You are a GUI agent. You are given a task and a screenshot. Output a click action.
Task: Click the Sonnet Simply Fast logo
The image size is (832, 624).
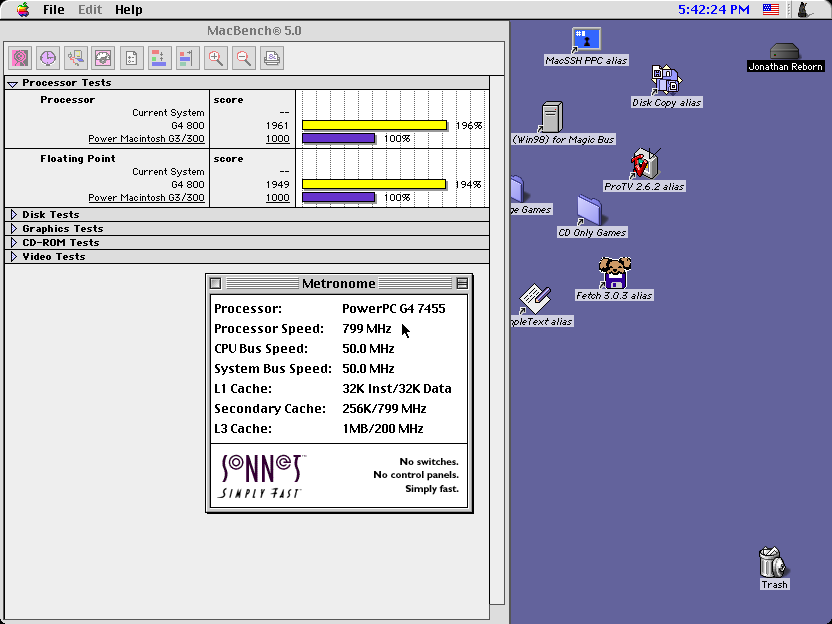(x=262, y=476)
